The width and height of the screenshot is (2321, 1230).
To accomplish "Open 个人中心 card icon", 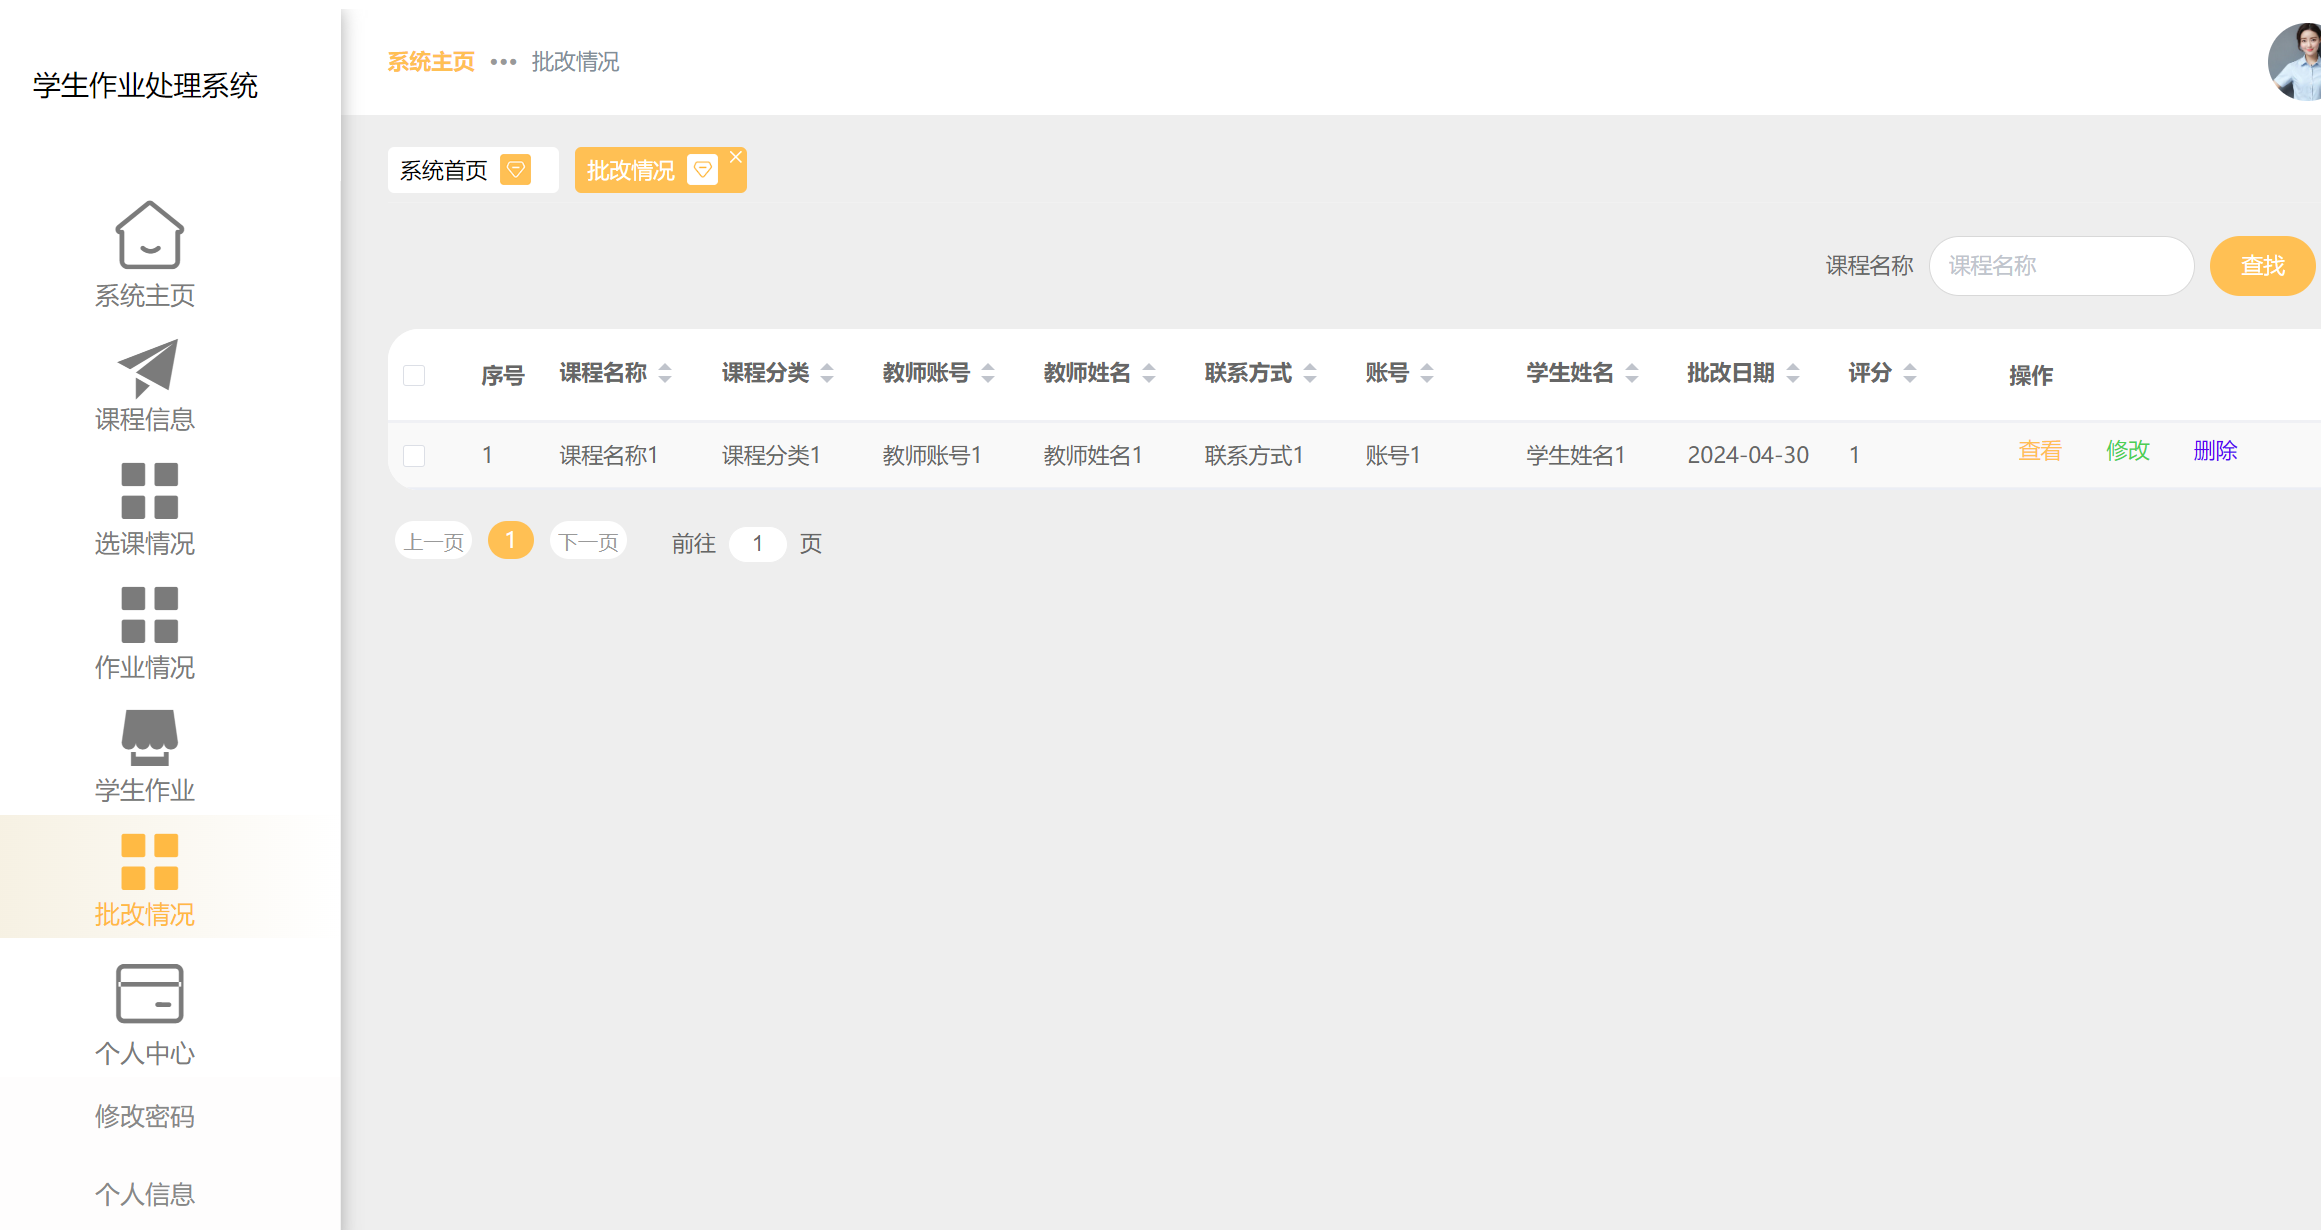I will (x=149, y=993).
